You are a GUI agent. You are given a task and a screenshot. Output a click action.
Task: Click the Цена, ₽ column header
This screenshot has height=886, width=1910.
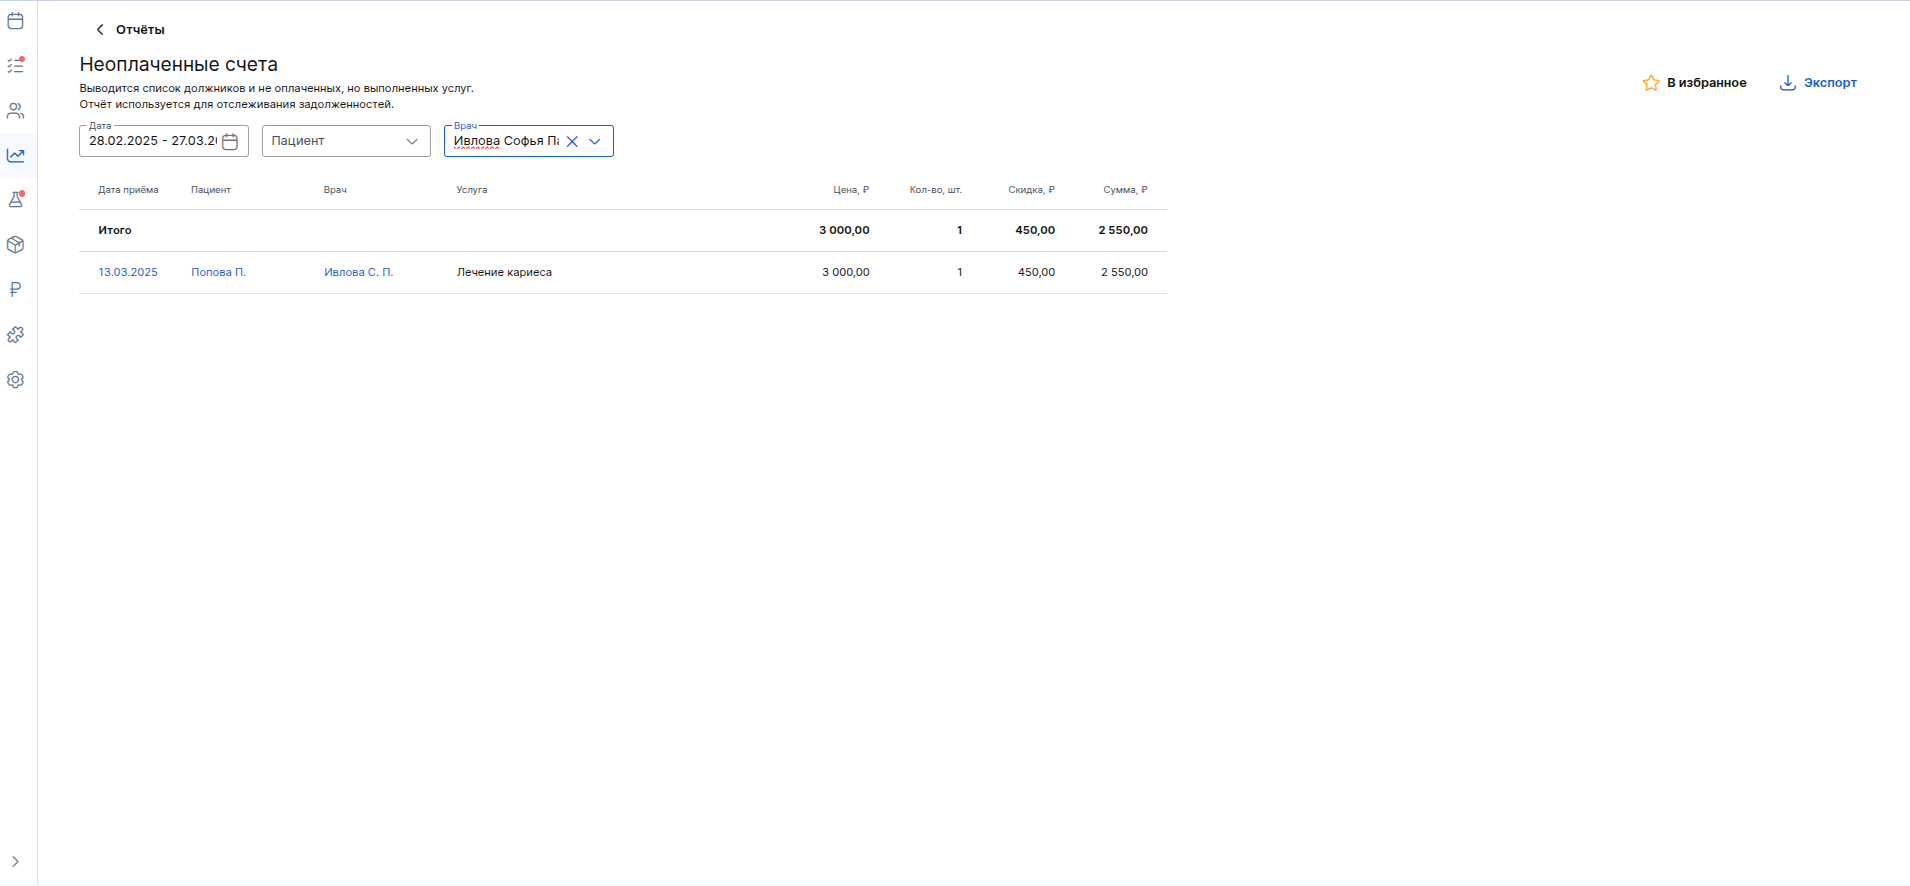pyautogui.click(x=851, y=190)
